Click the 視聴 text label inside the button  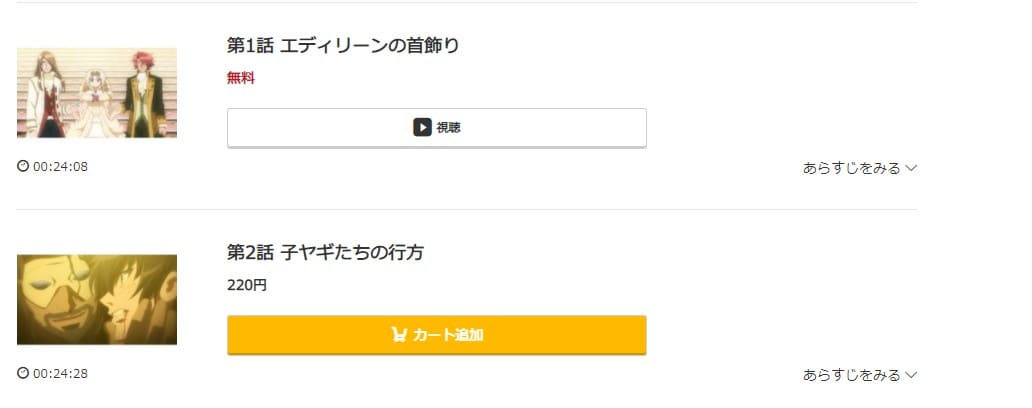(x=448, y=128)
